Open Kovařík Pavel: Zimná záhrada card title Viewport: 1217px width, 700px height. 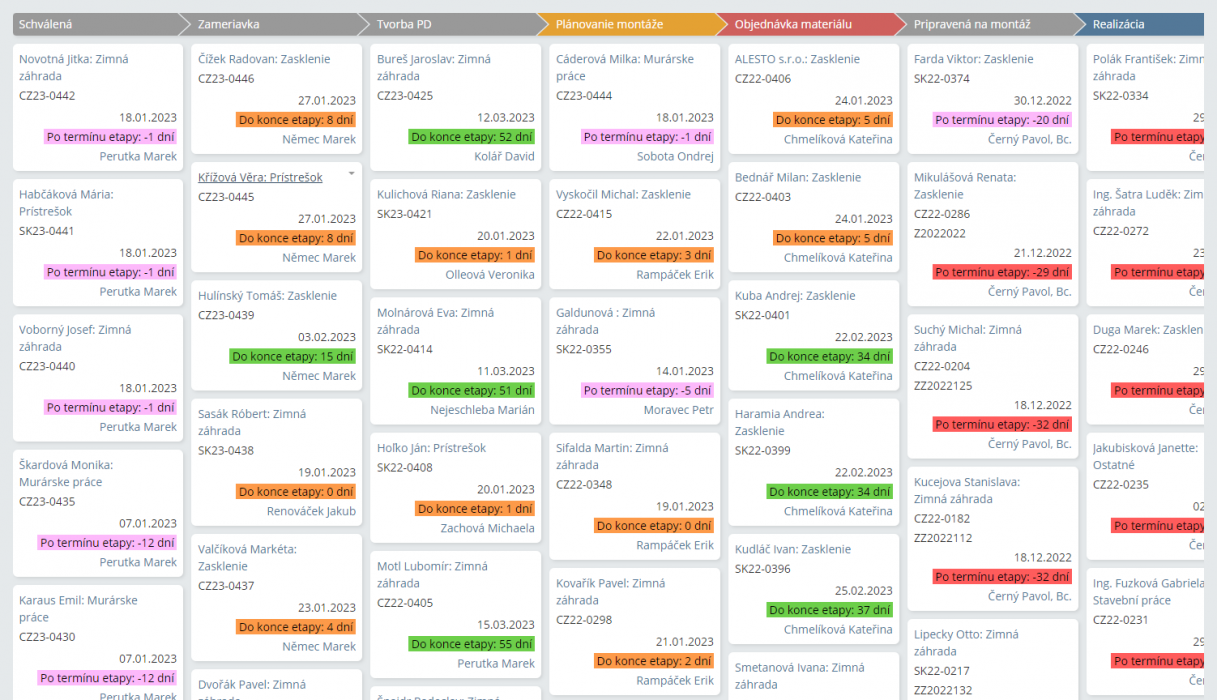point(612,591)
